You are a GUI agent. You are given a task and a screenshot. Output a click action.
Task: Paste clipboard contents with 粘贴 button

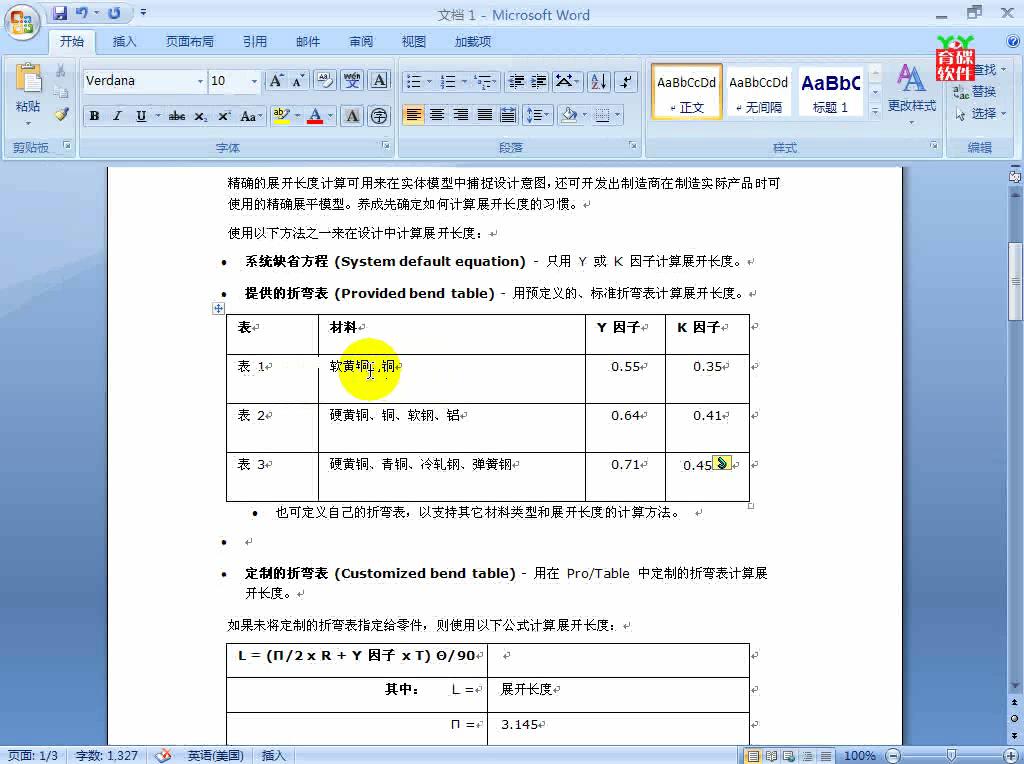click(x=28, y=95)
